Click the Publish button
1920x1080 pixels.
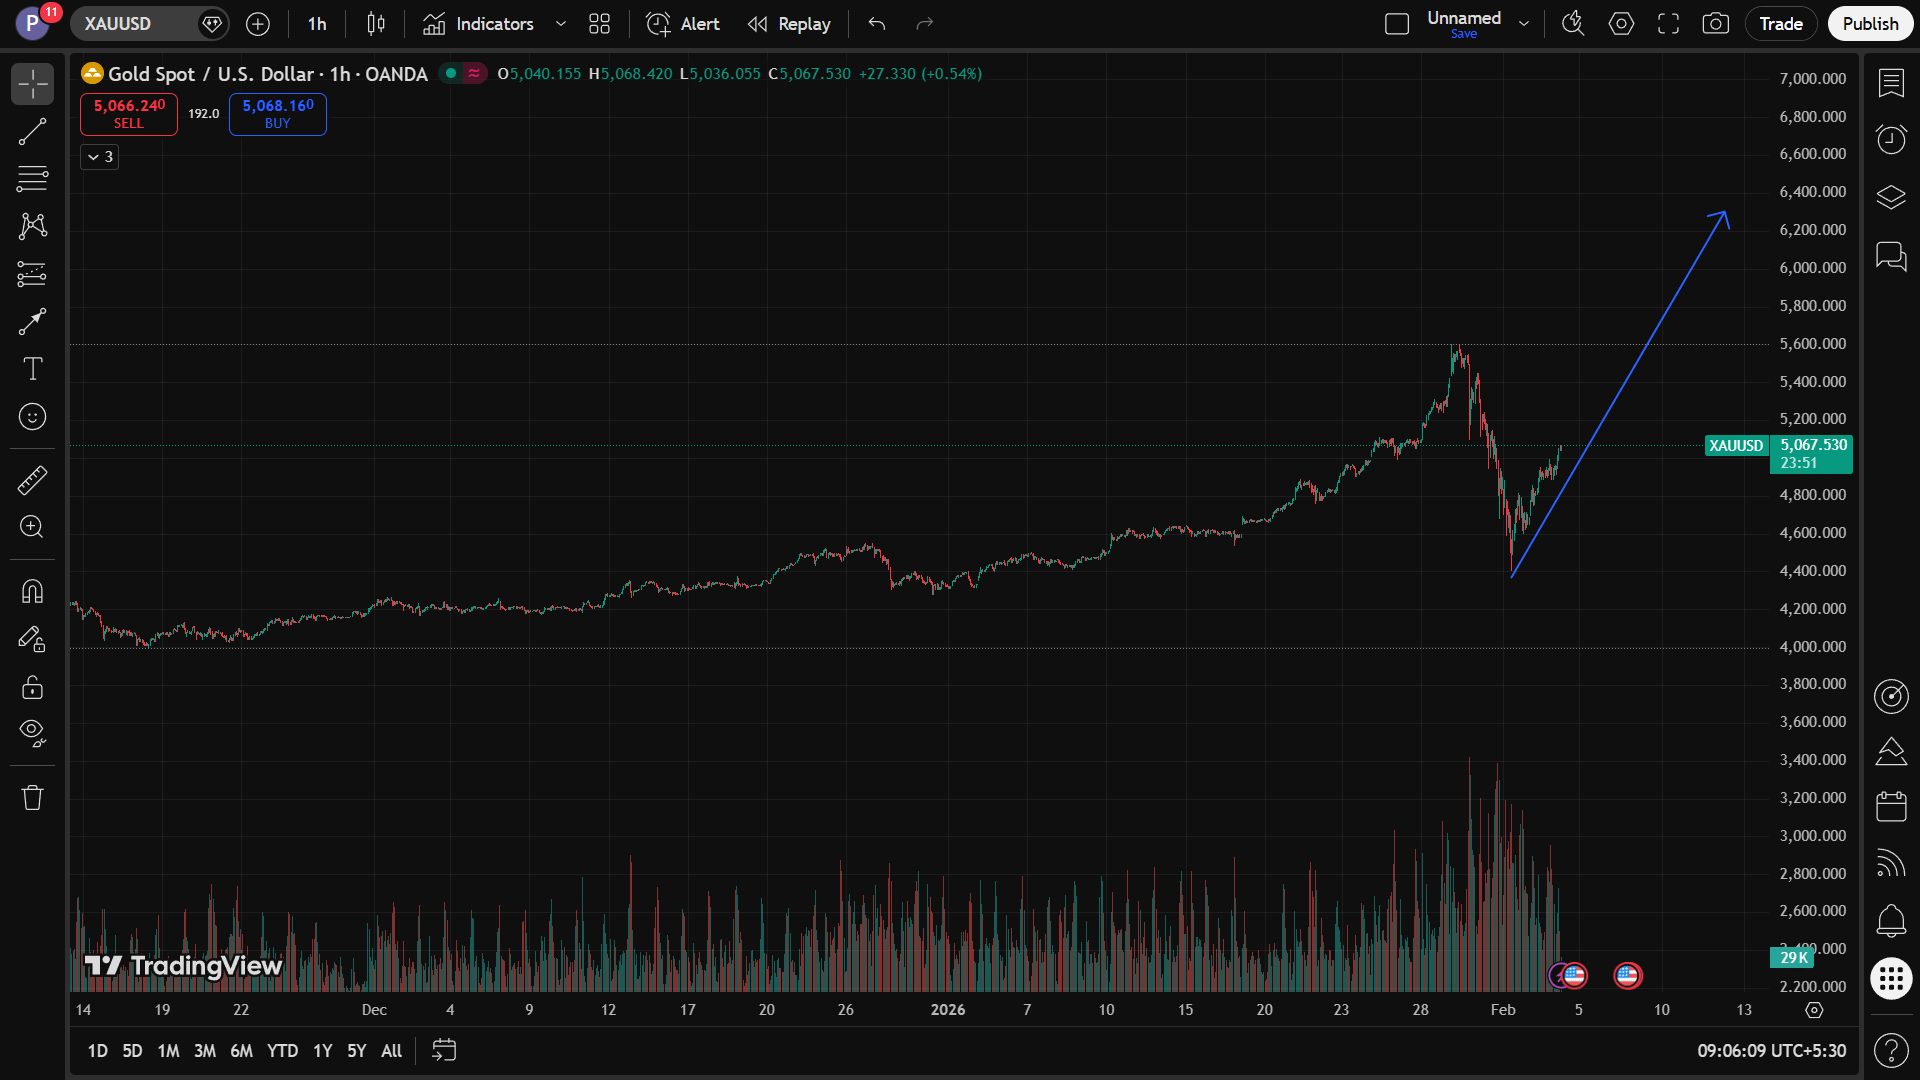[1869, 24]
